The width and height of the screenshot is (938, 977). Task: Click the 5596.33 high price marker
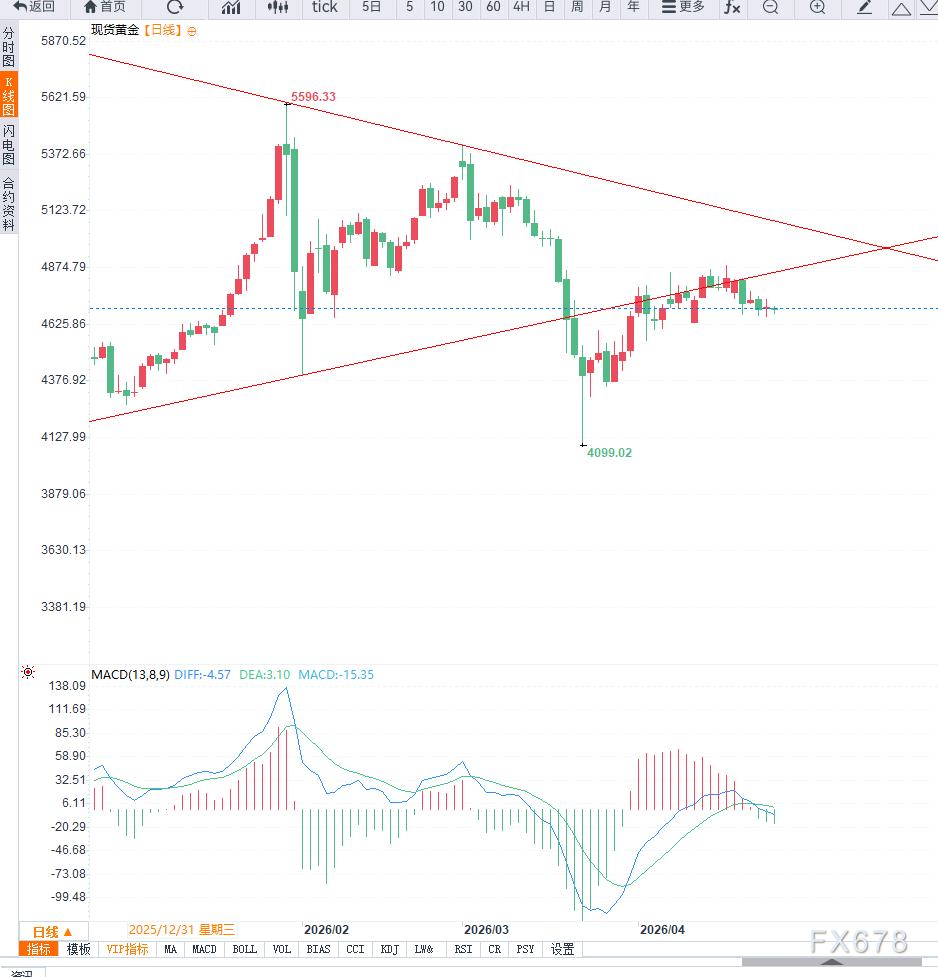(313, 97)
